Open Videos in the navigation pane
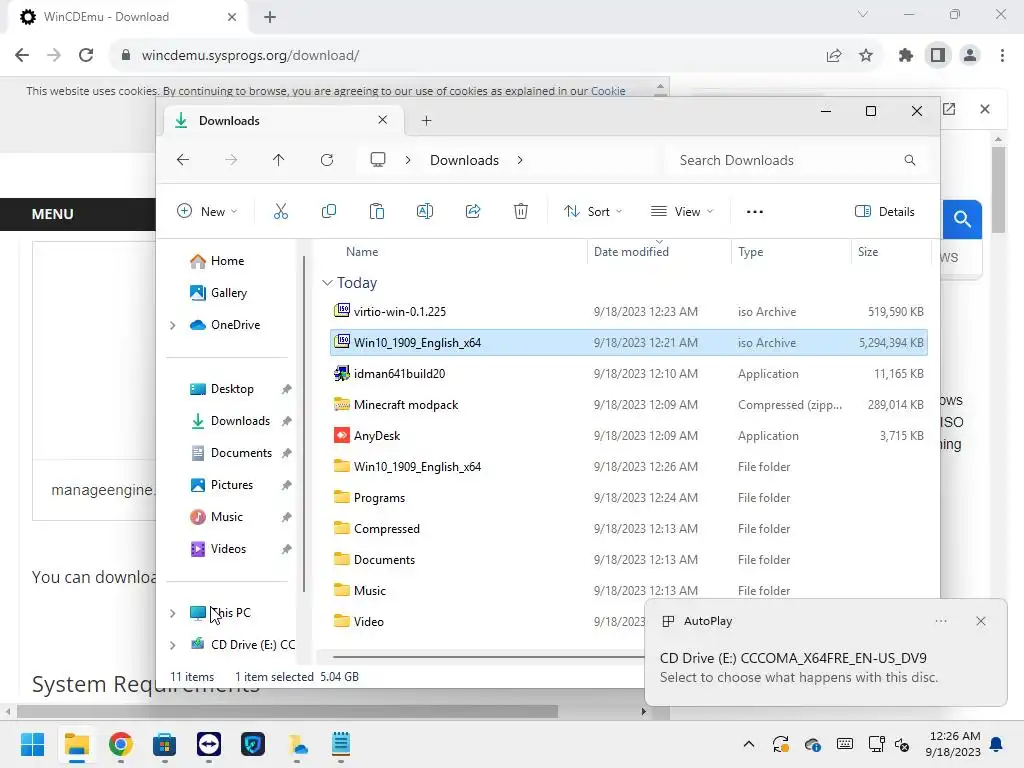The height and width of the screenshot is (768, 1024). (228, 549)
